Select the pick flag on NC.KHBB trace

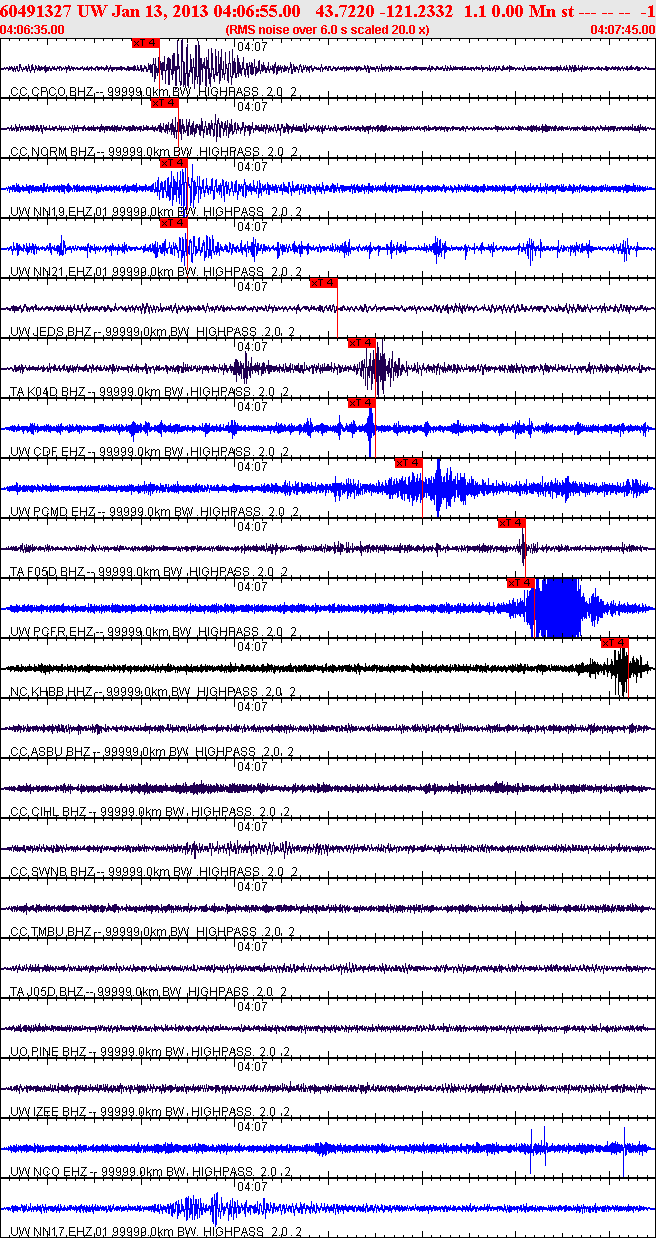pos(615,643)
